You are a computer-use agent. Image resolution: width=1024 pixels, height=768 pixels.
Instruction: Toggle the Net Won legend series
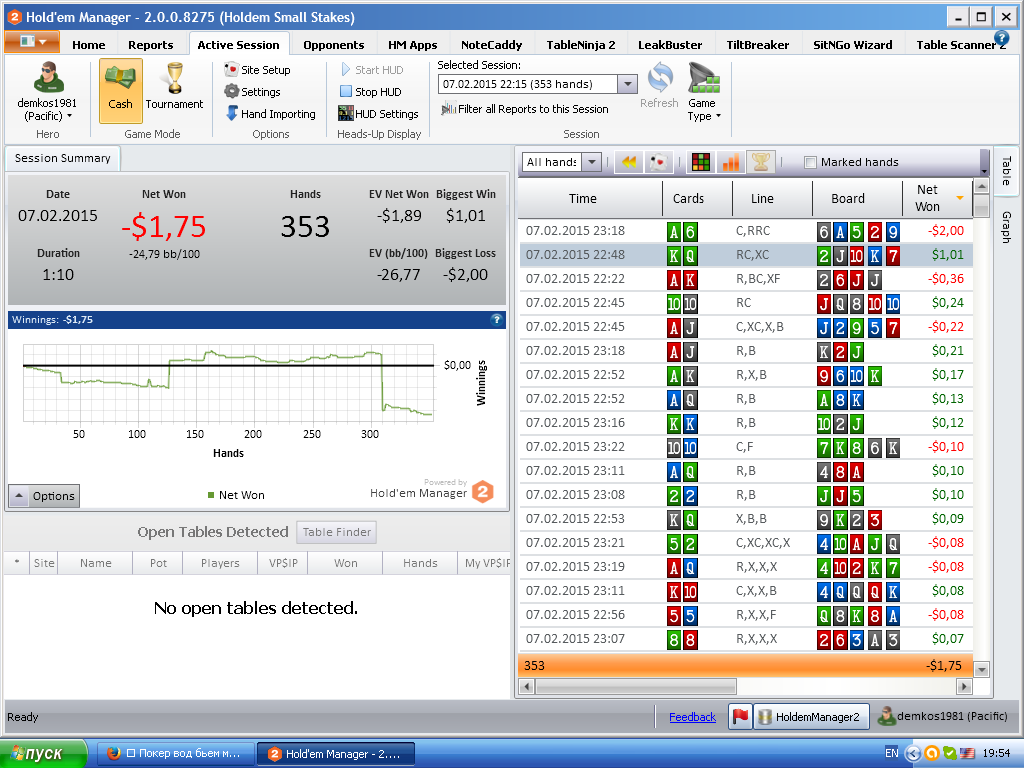(x=236, y=495)
